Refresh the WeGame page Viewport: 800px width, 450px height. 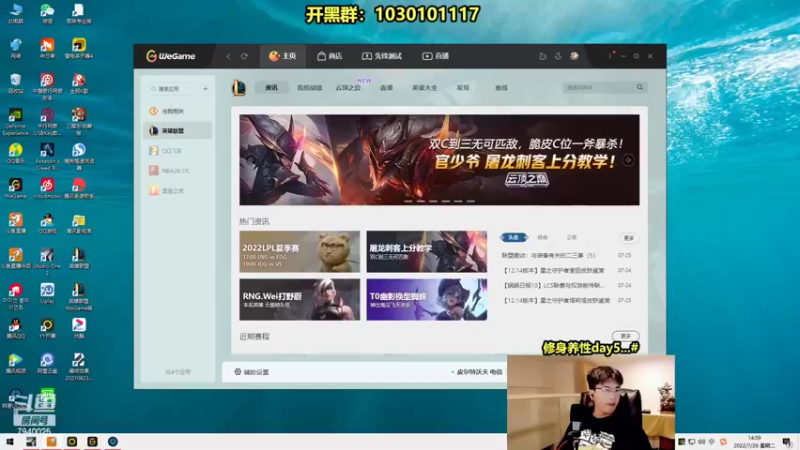pos(244,56)
